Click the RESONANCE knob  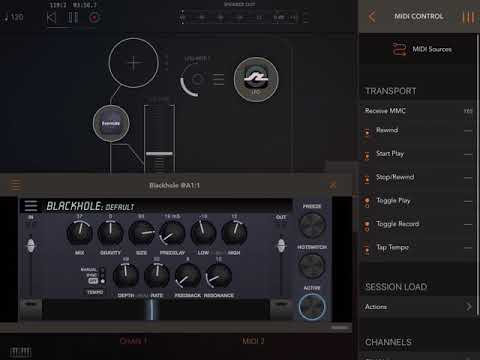(x=219, y=276)
